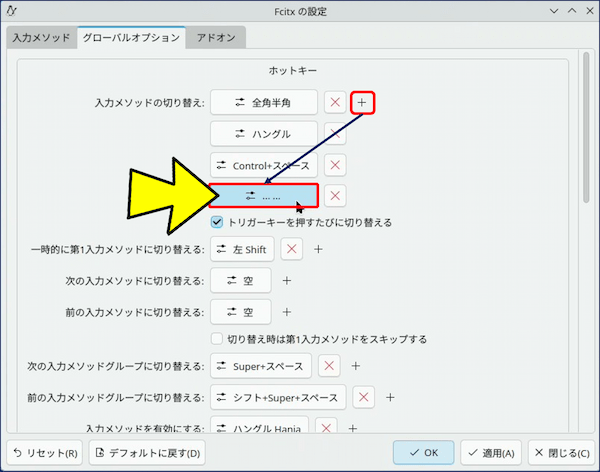Screen dimensions: 600x472
Task: Delete the 左 Shift hotkey binding
Action: click(290, 249)
